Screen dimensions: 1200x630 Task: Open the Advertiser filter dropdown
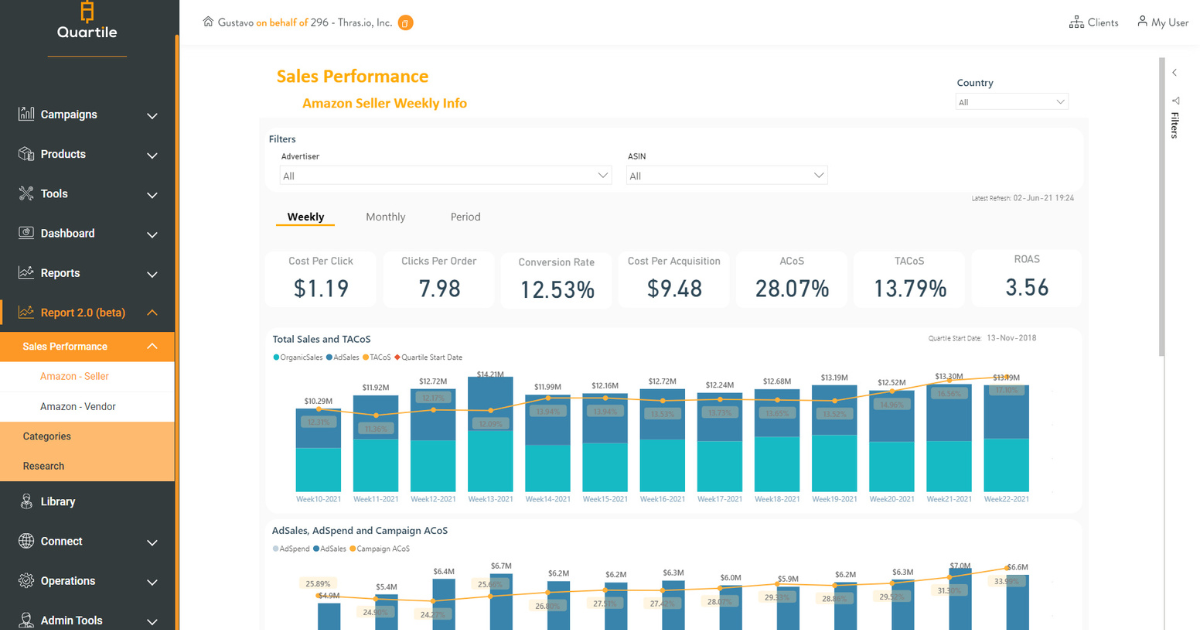[x=446, y=176]
